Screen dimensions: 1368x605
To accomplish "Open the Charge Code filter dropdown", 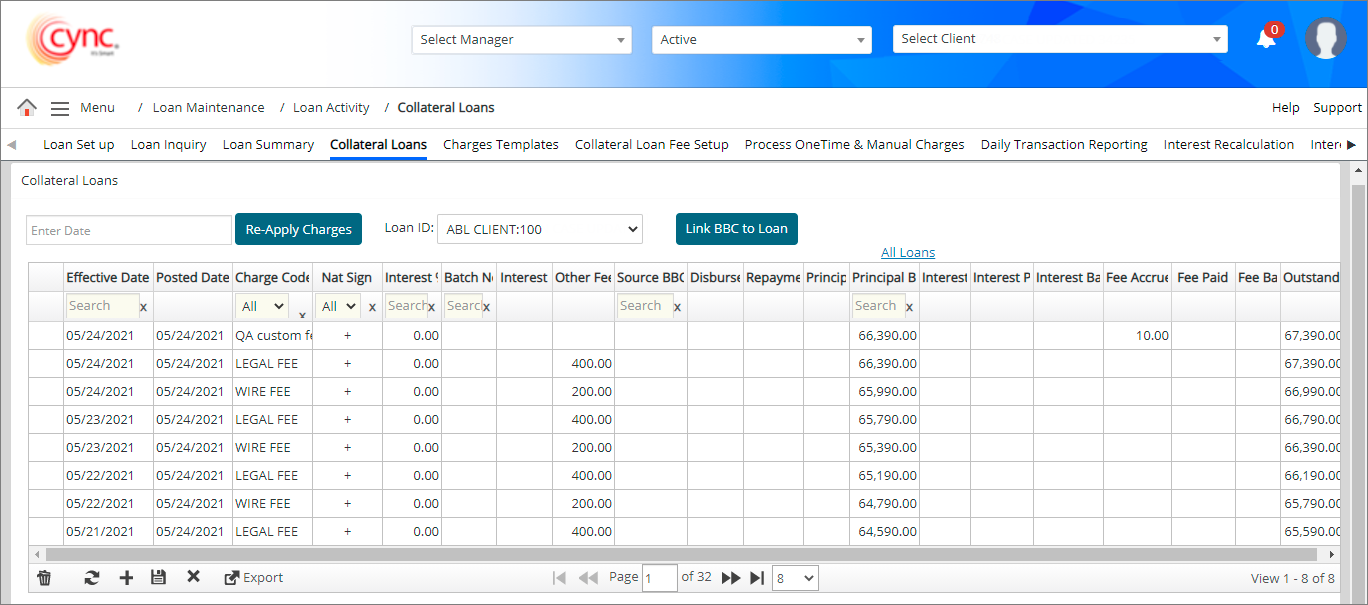I will click(x=263, y=307).
